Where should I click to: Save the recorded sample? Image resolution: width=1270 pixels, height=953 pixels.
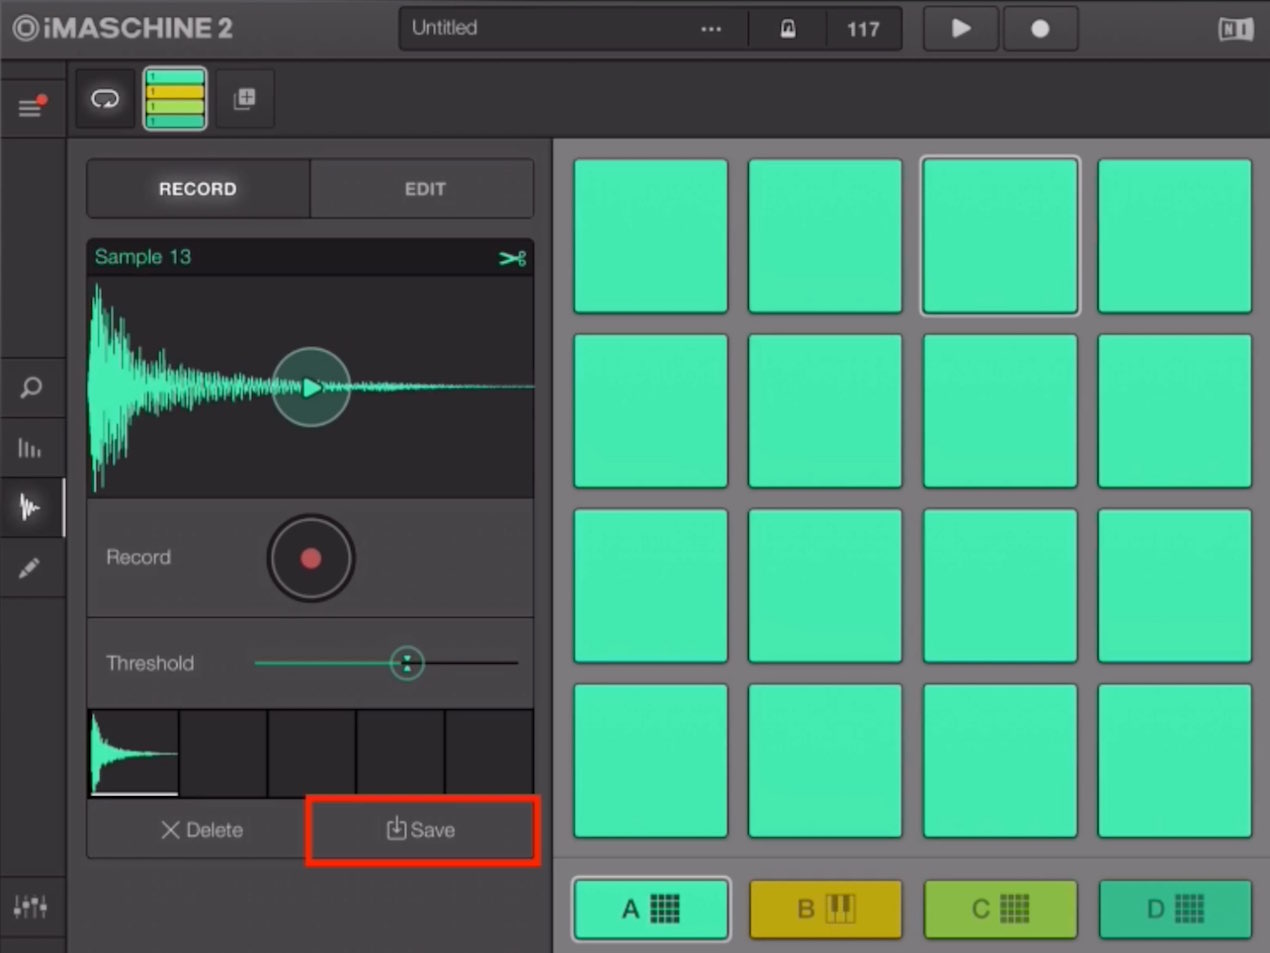(x=422, y=830)
